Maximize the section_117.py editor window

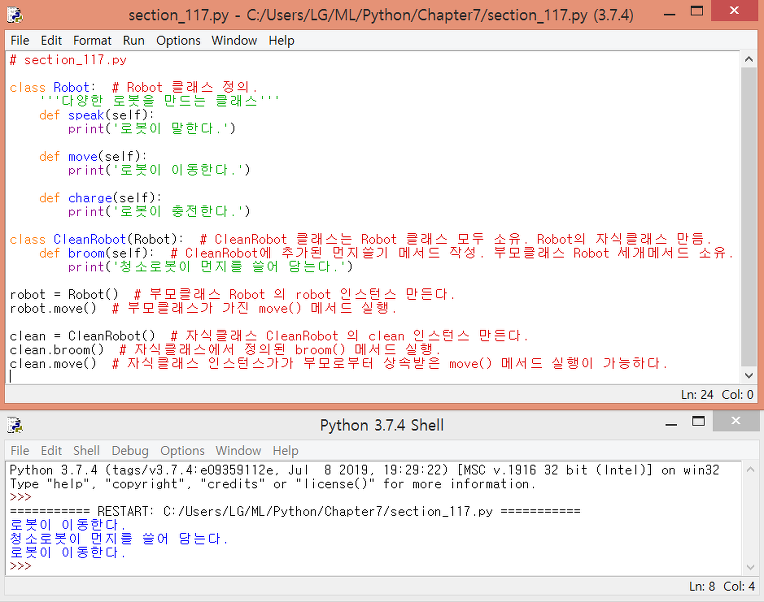697,12
